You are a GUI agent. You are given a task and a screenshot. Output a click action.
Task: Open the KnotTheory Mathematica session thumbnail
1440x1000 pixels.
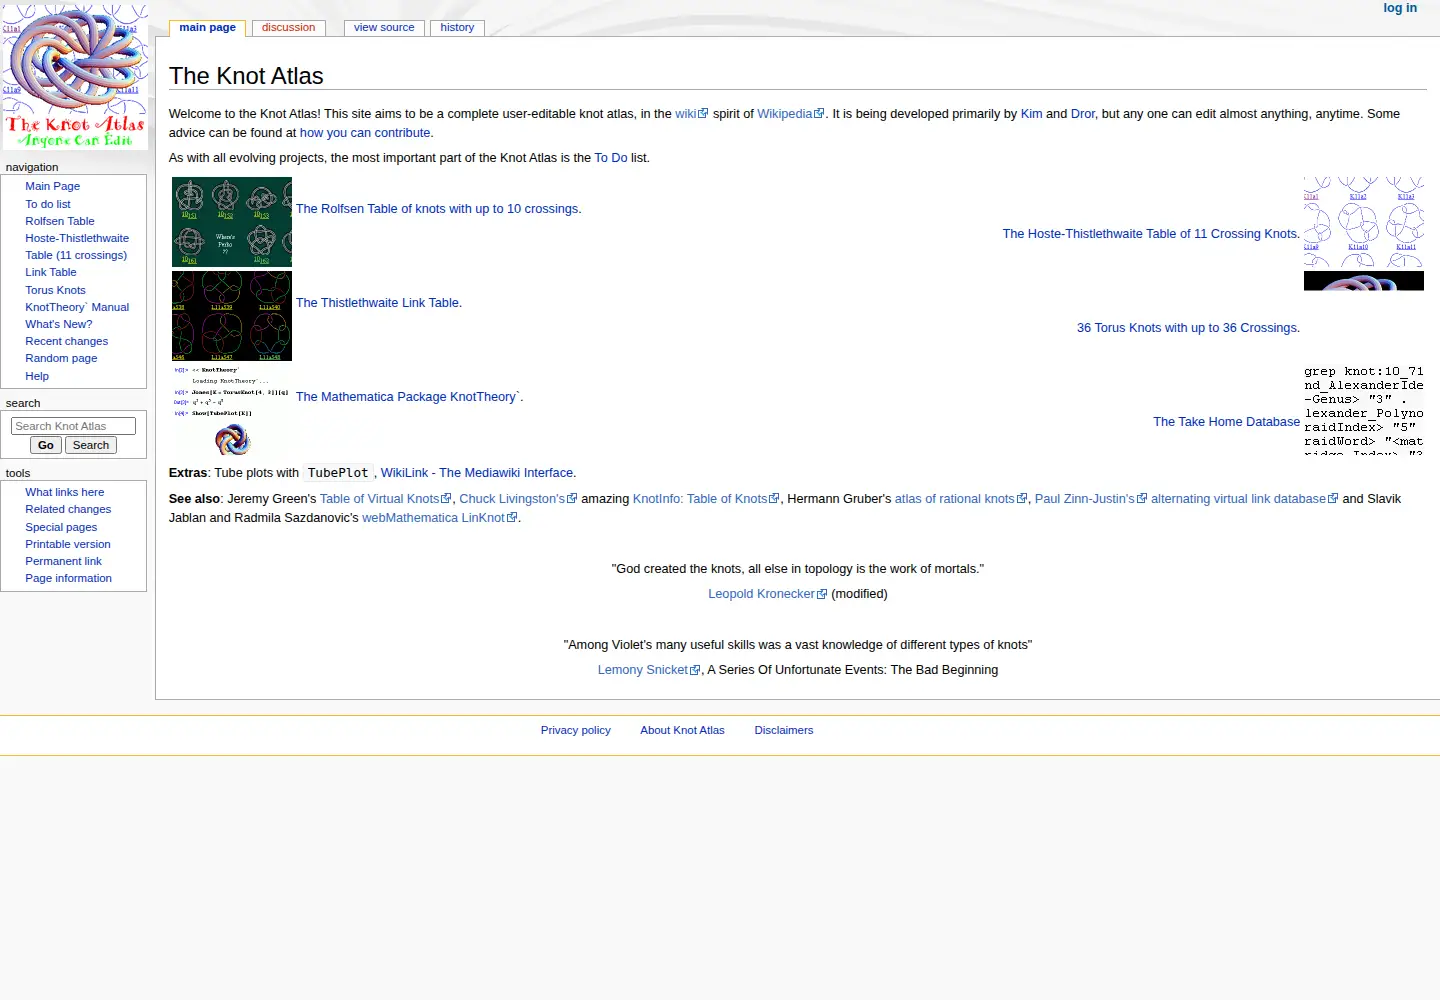(x=232, y=410)
